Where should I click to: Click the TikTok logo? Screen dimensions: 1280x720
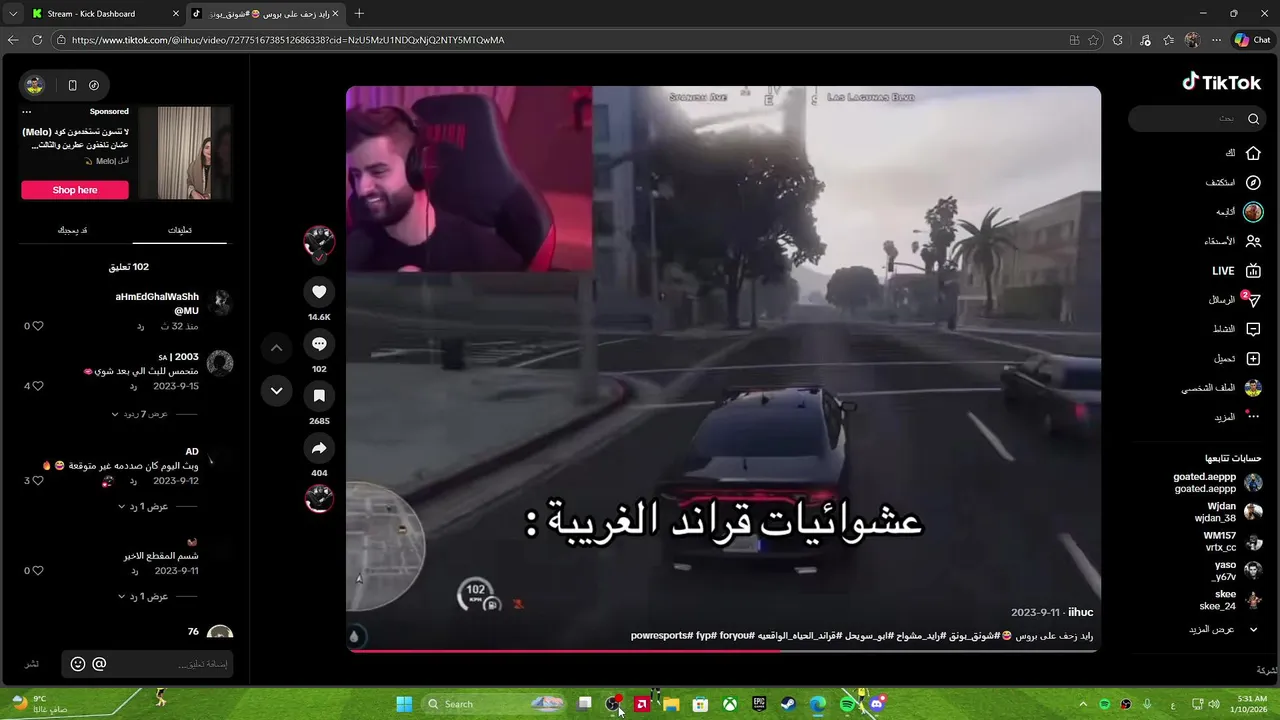click(x=1221, y=83)
